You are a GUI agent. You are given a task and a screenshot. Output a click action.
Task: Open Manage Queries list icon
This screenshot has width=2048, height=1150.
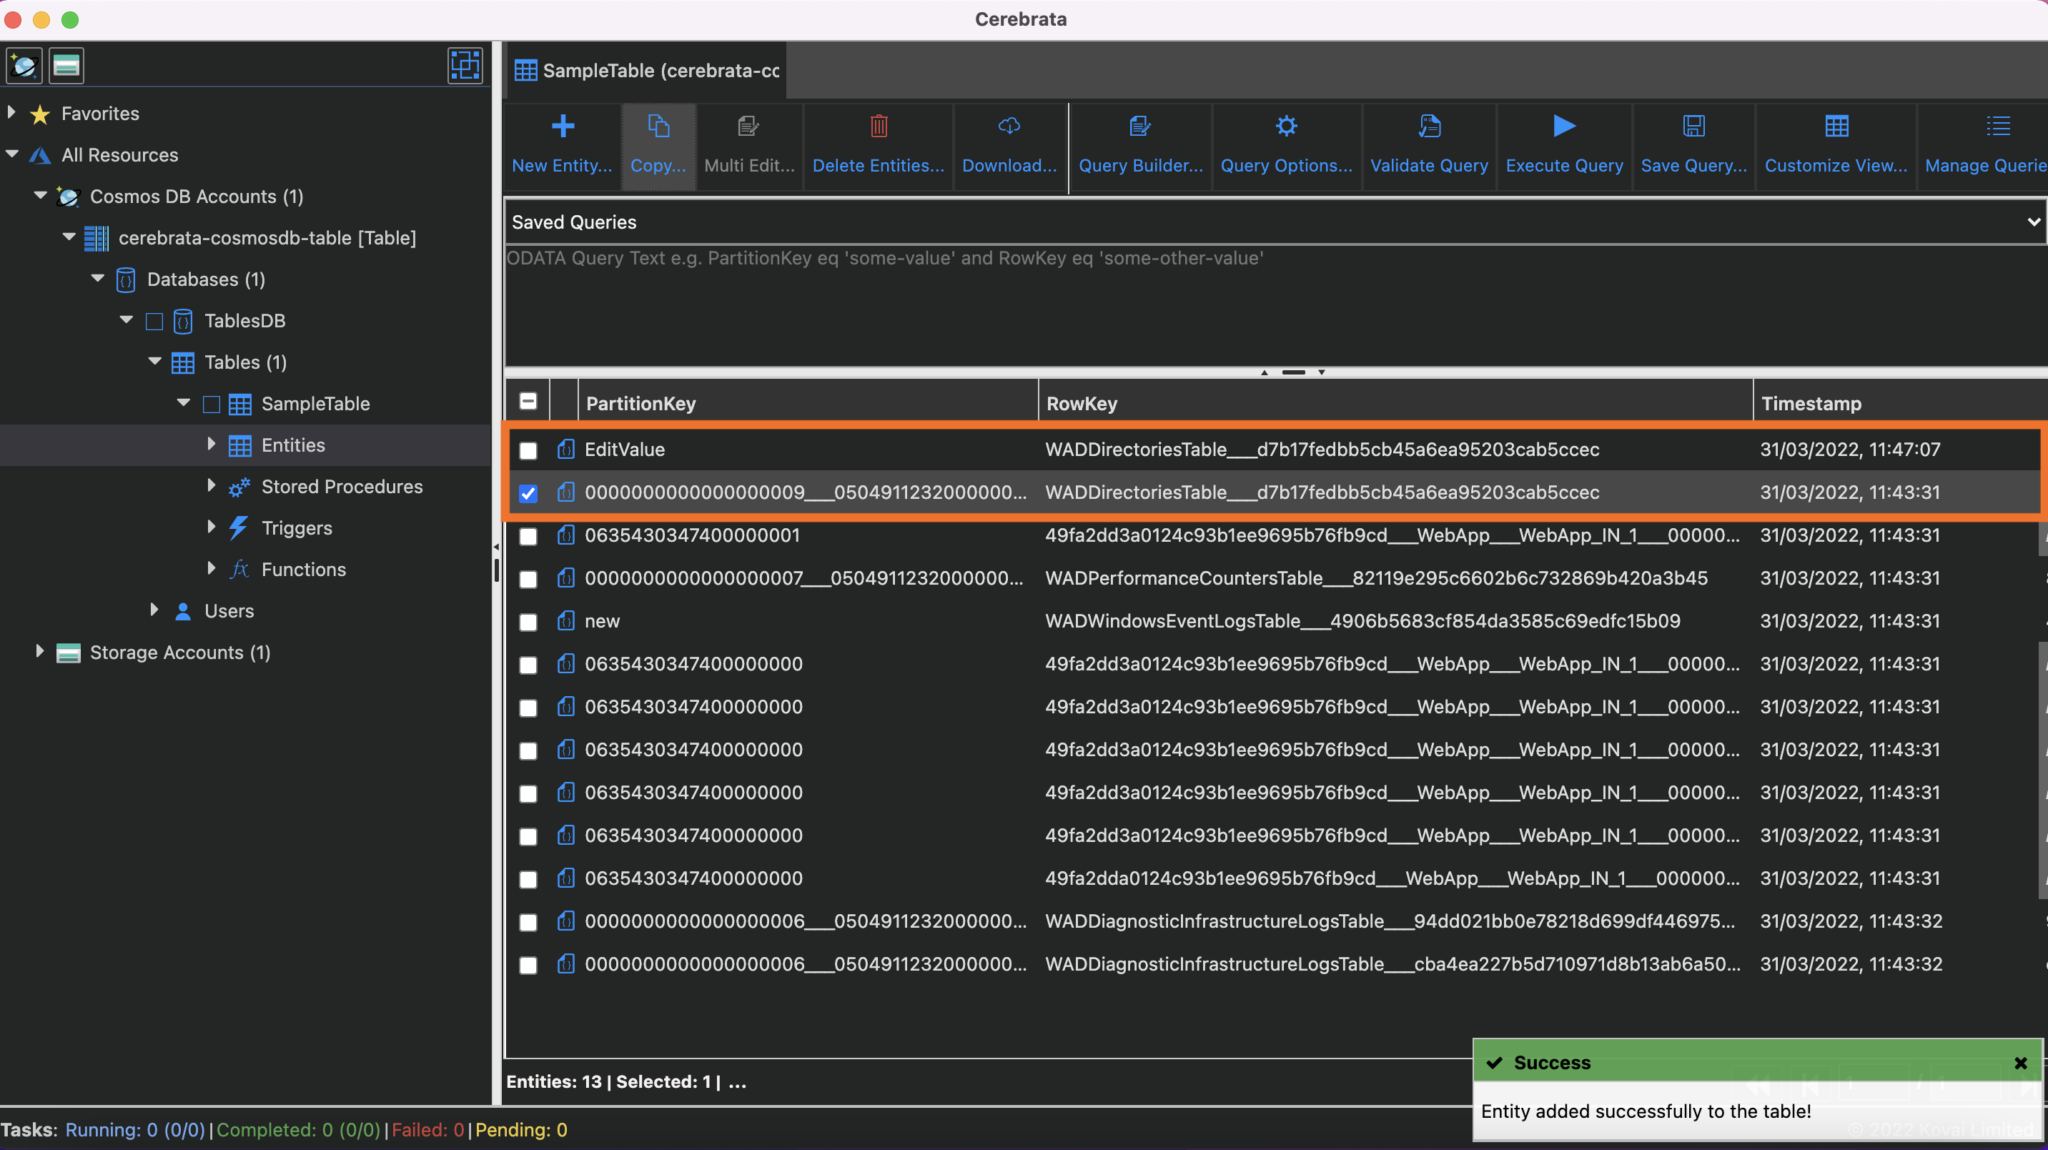[x=1998, y=126]
